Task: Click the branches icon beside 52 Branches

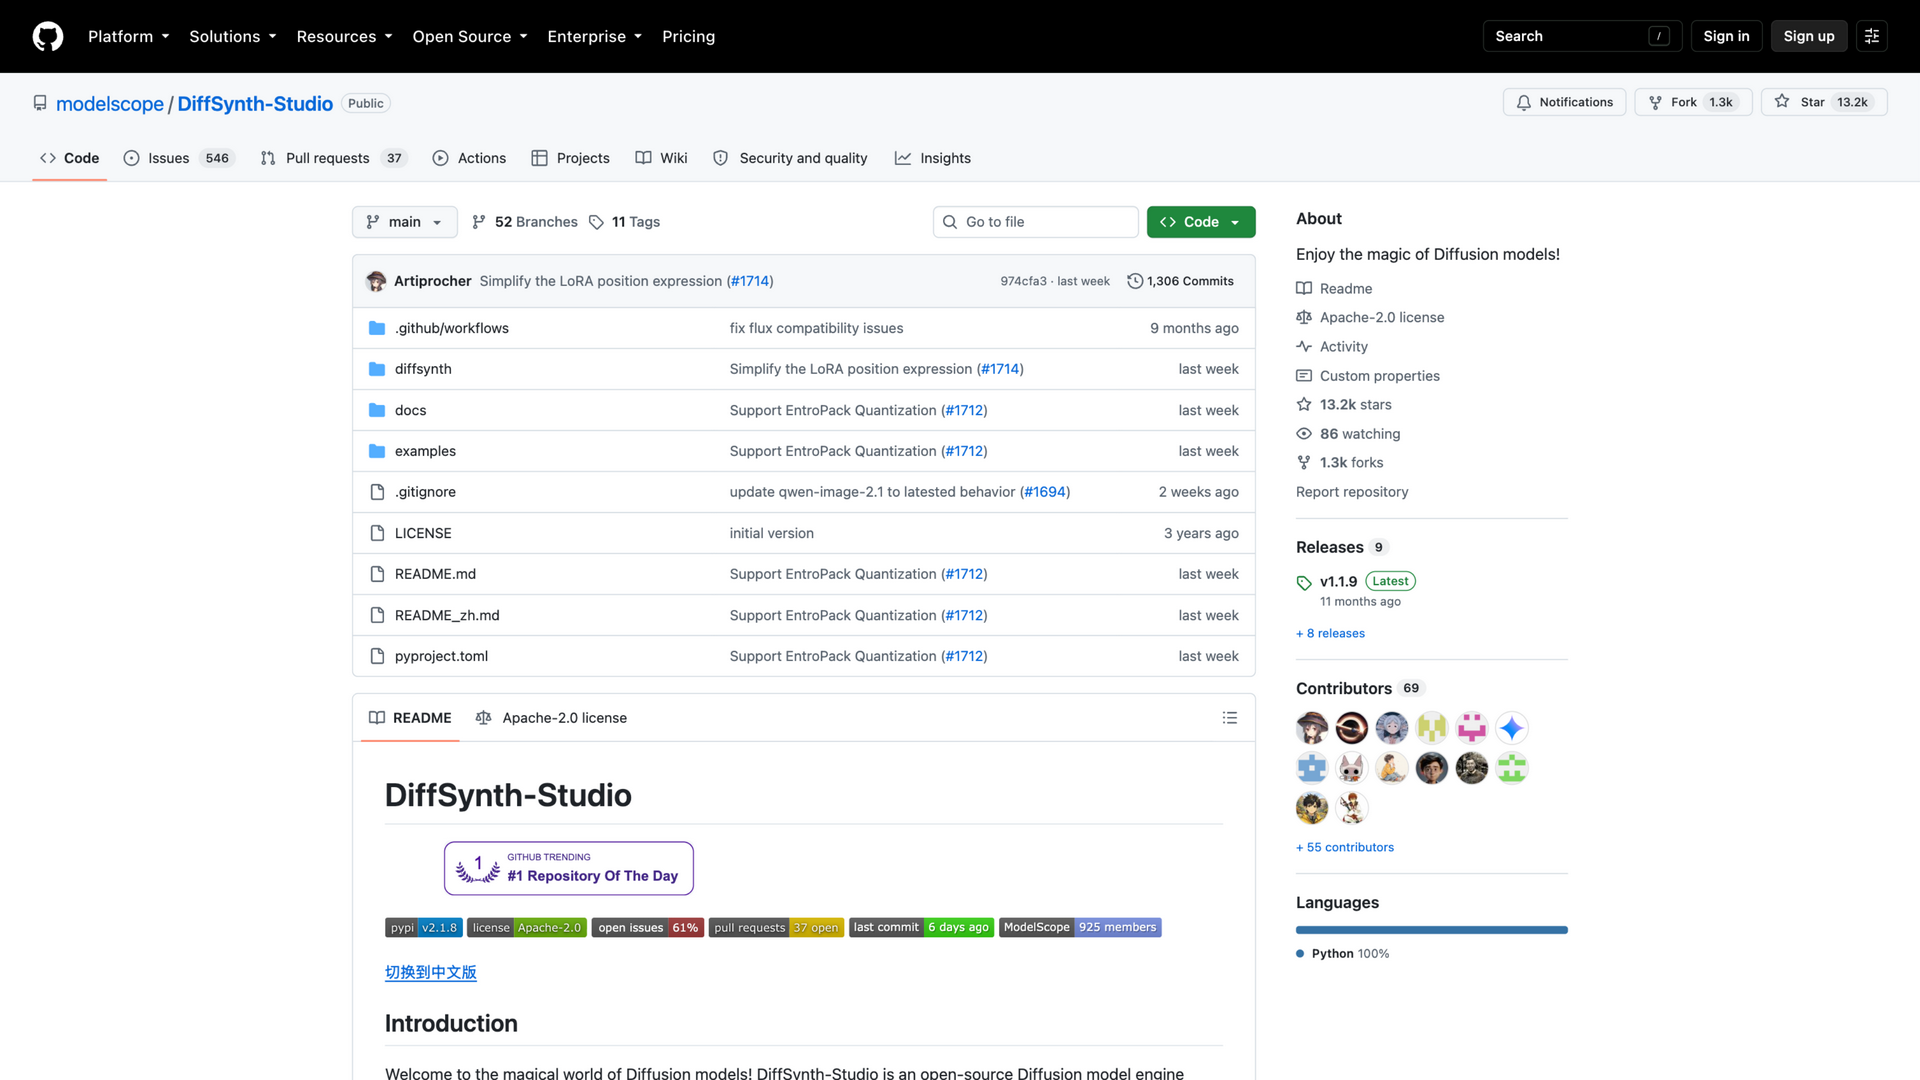Action: (479, 222)
